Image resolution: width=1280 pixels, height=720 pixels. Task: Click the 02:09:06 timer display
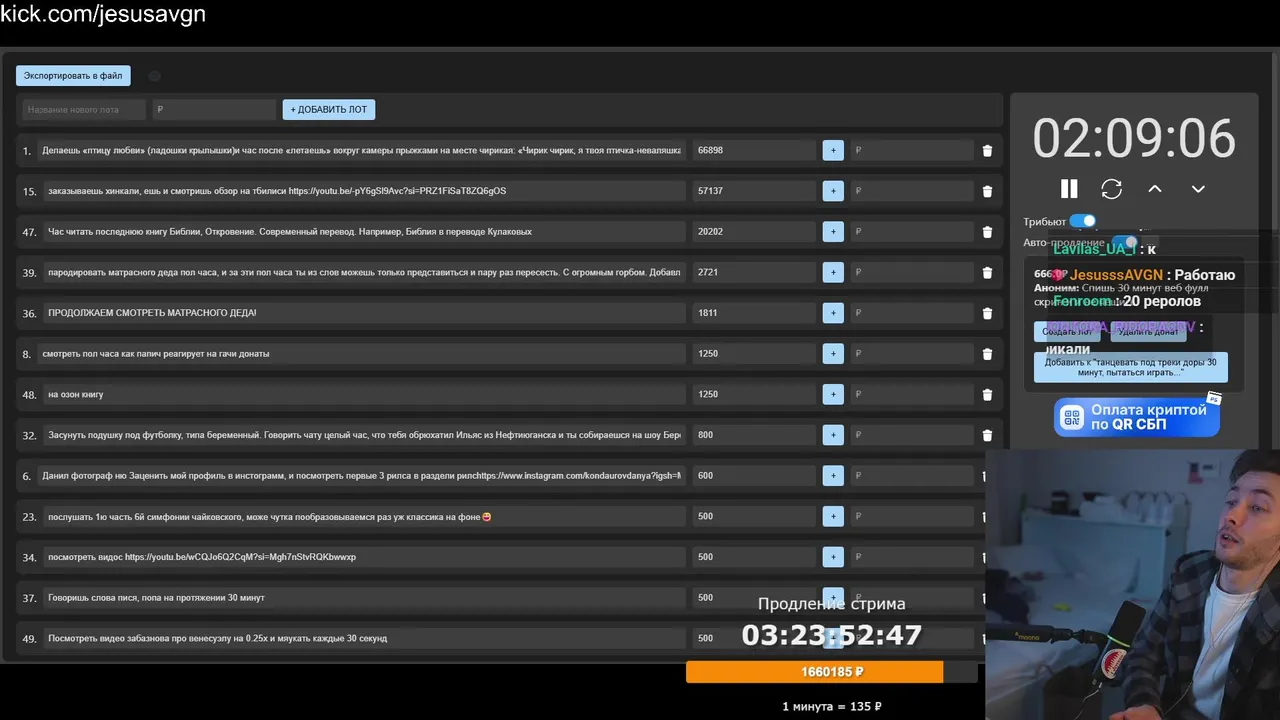[x=1134, y=138]
